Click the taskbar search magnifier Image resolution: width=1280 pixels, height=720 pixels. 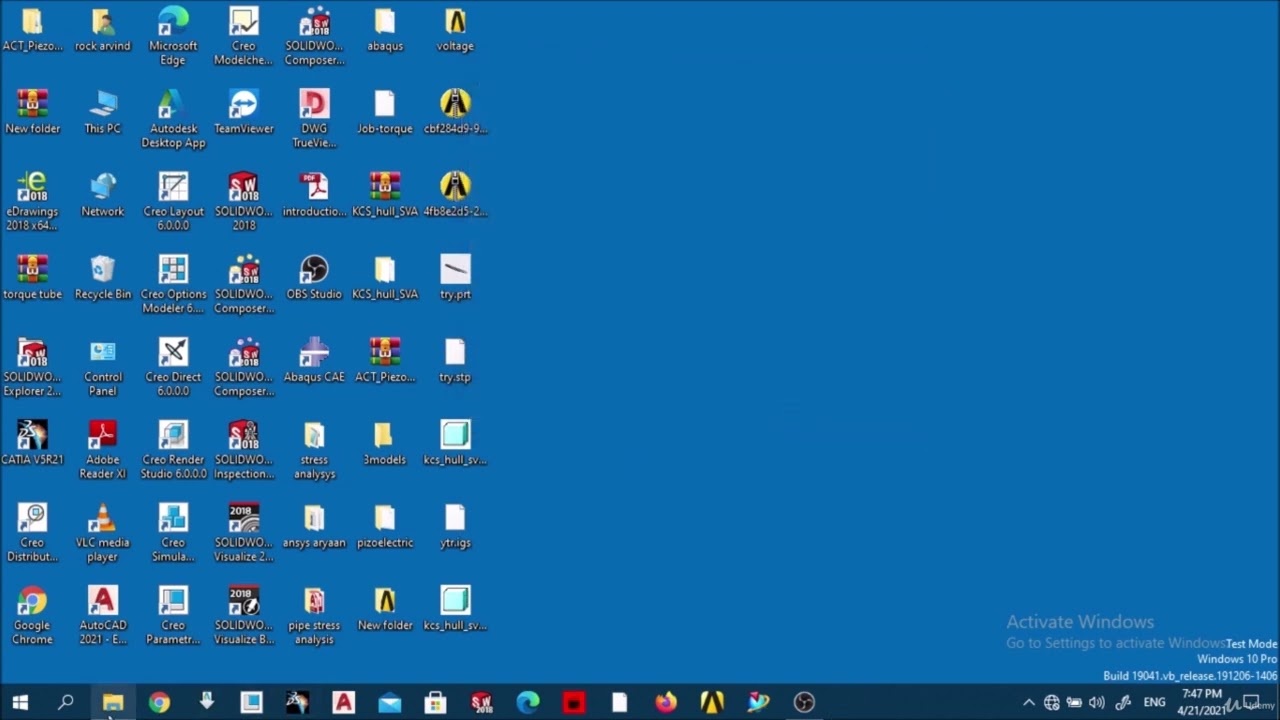pos(66,702)
